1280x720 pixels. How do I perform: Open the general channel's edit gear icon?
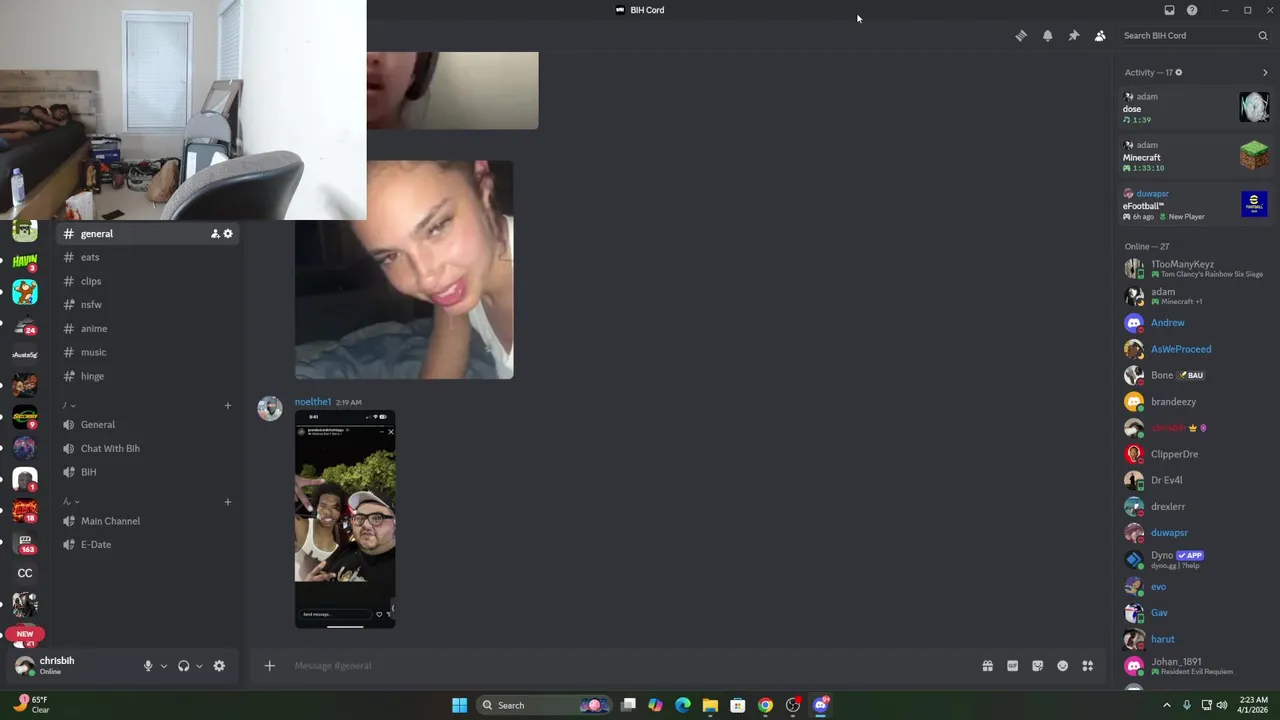click(x=228, y=234)
